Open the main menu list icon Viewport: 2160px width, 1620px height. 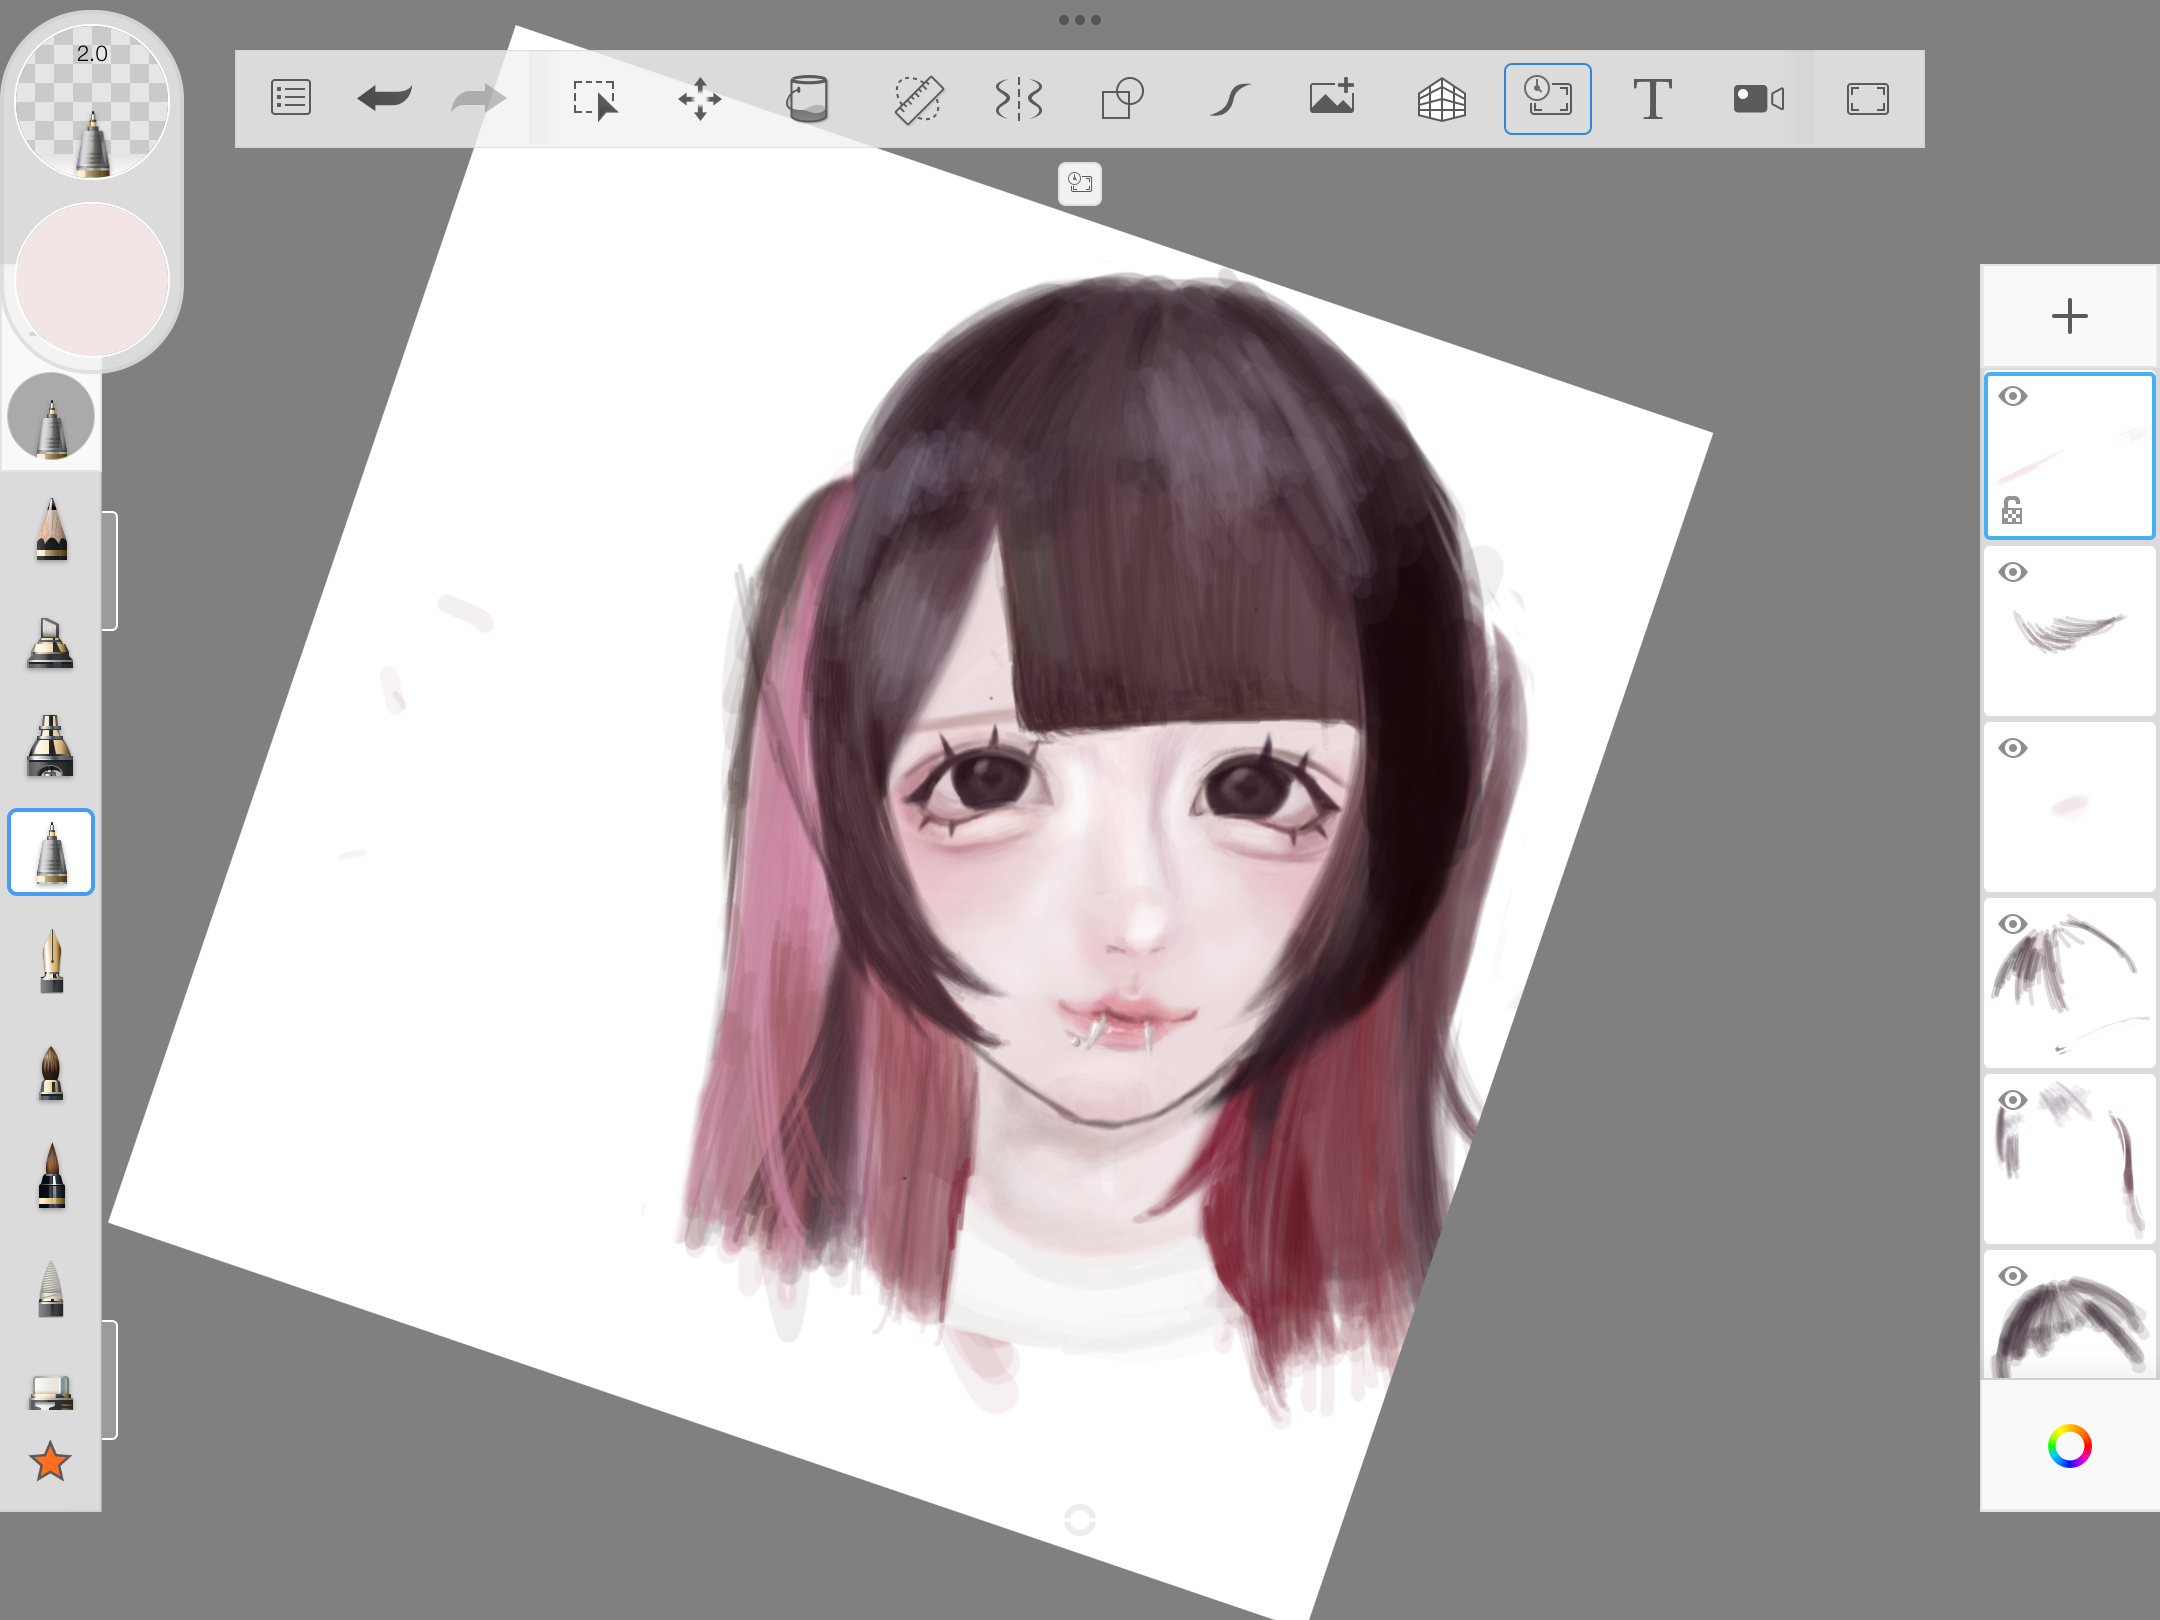coord(291,99)
